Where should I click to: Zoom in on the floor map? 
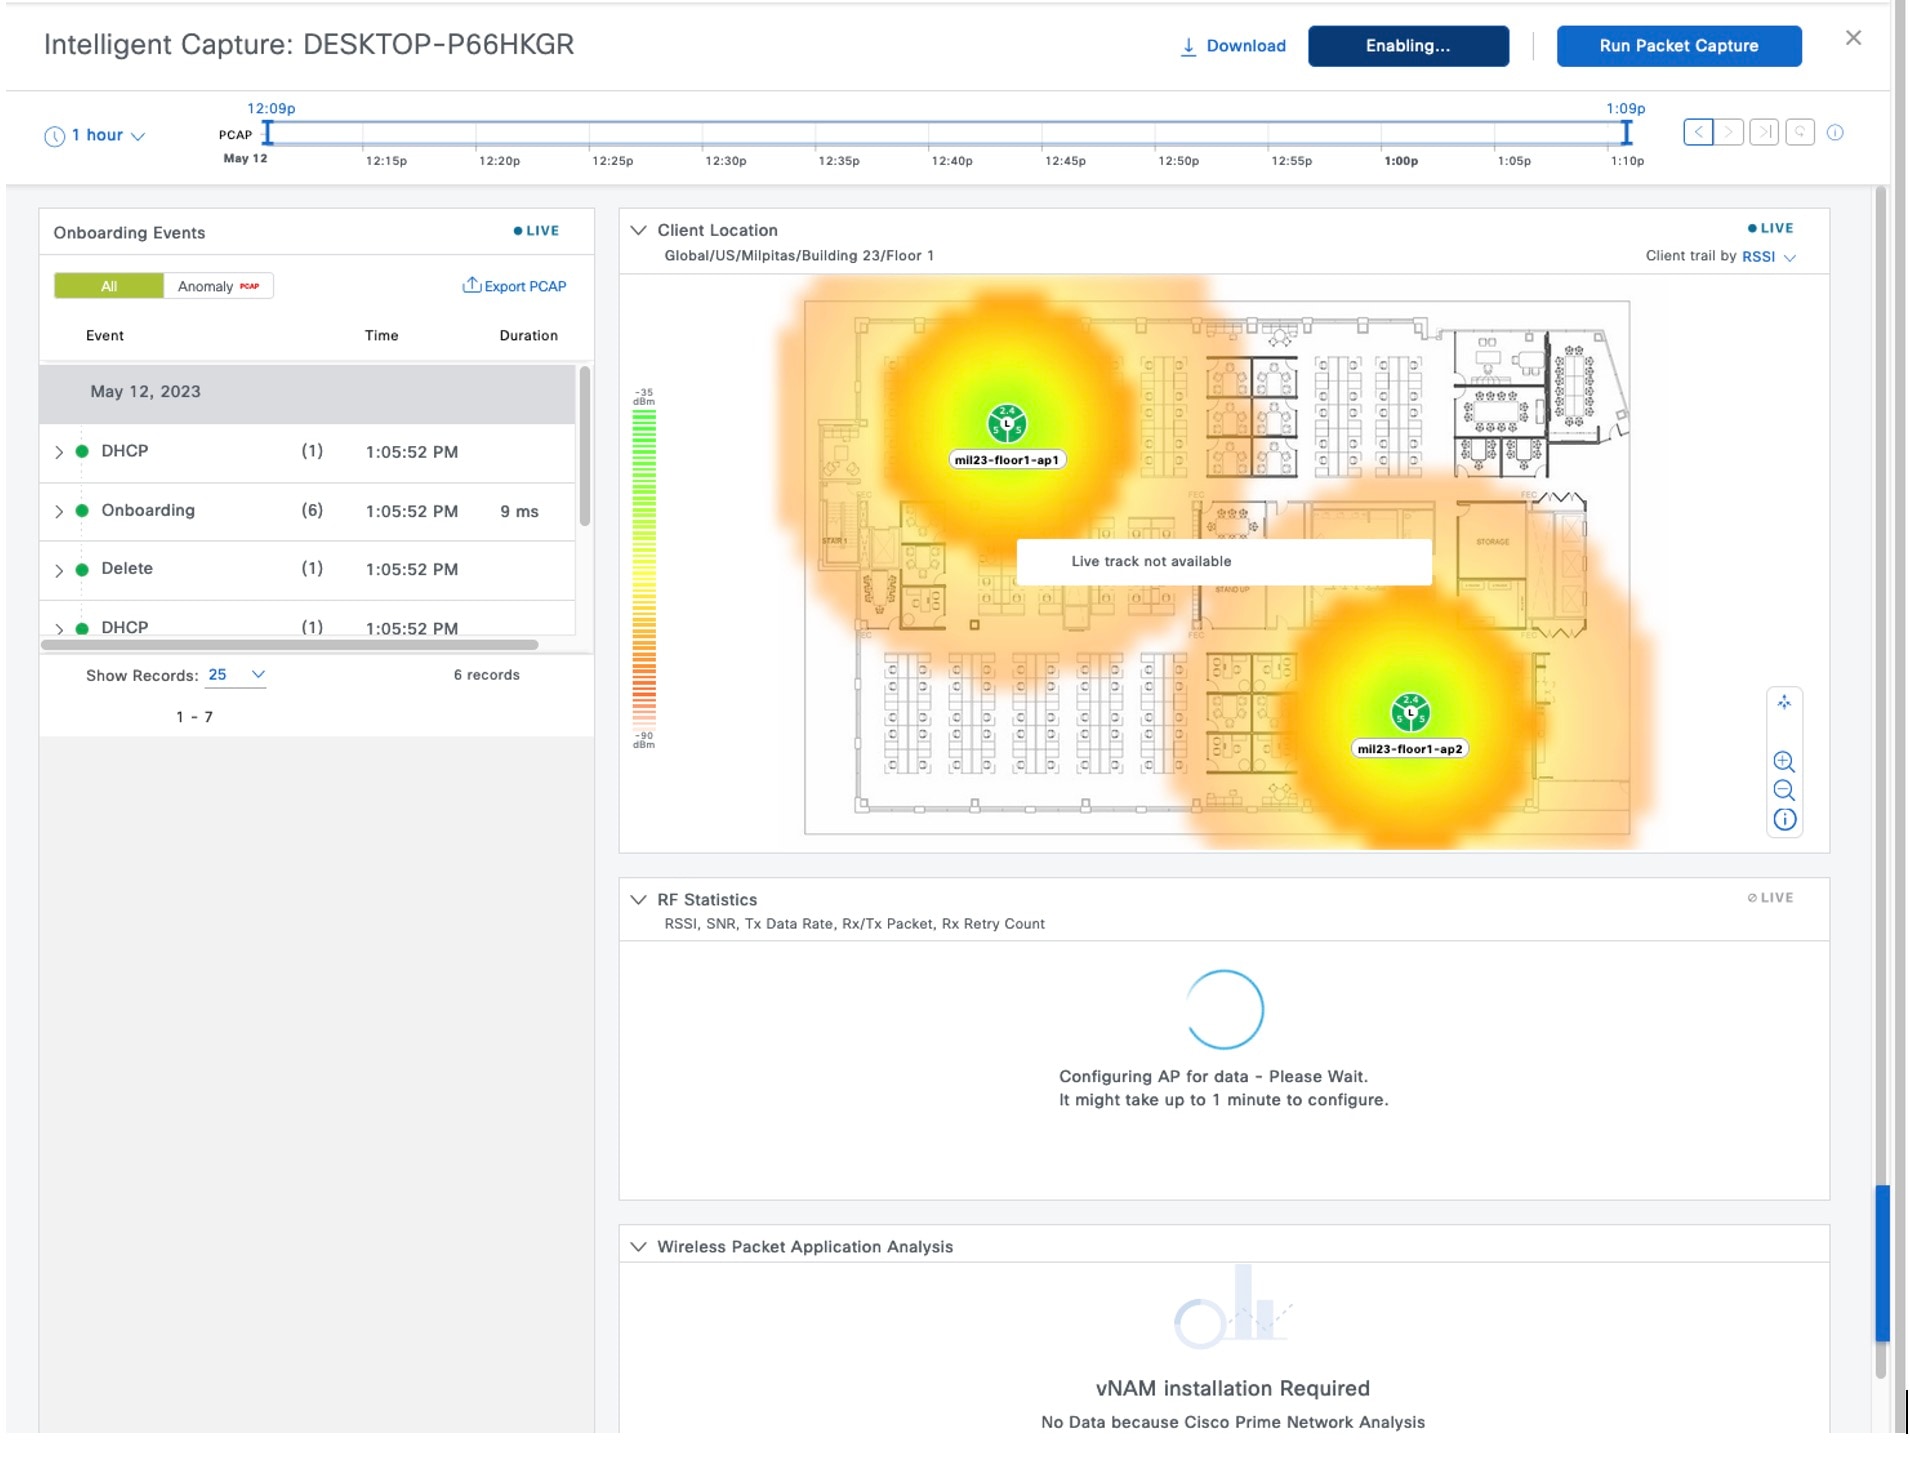point(1784,761)
